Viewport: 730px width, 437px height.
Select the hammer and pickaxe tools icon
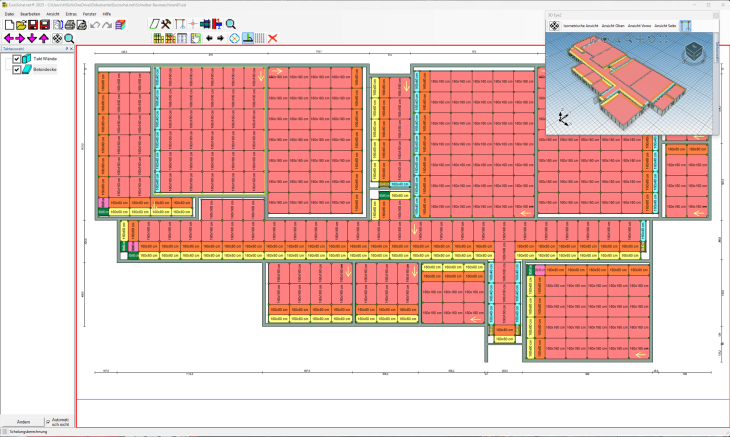click(x=166, y=24)
